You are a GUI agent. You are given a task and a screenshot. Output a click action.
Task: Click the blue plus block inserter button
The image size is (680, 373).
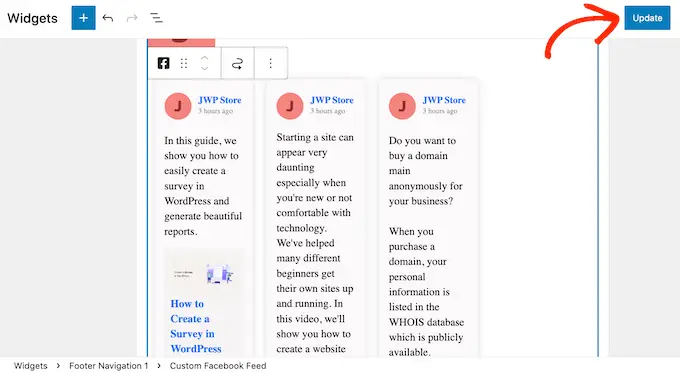tap(83, 18)
